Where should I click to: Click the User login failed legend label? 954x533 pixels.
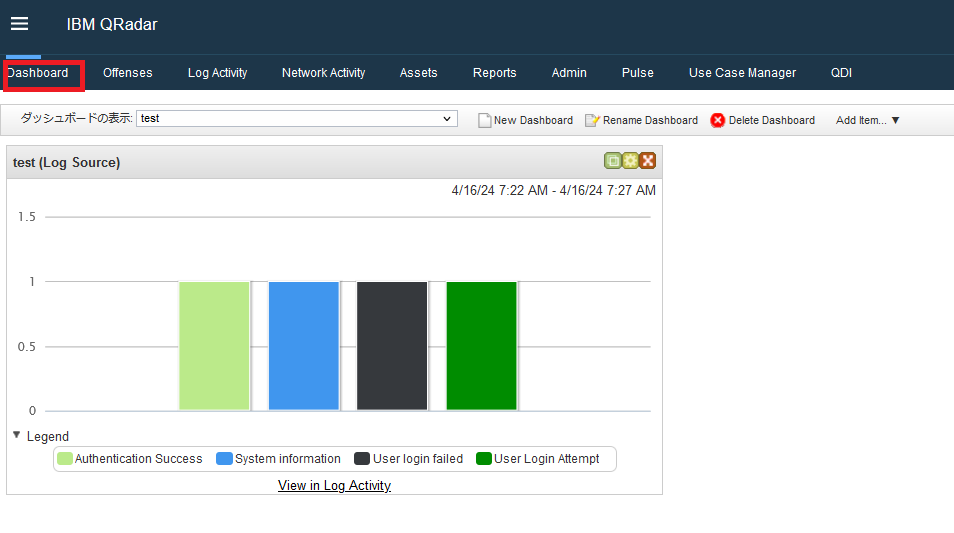tap(418, 459)
